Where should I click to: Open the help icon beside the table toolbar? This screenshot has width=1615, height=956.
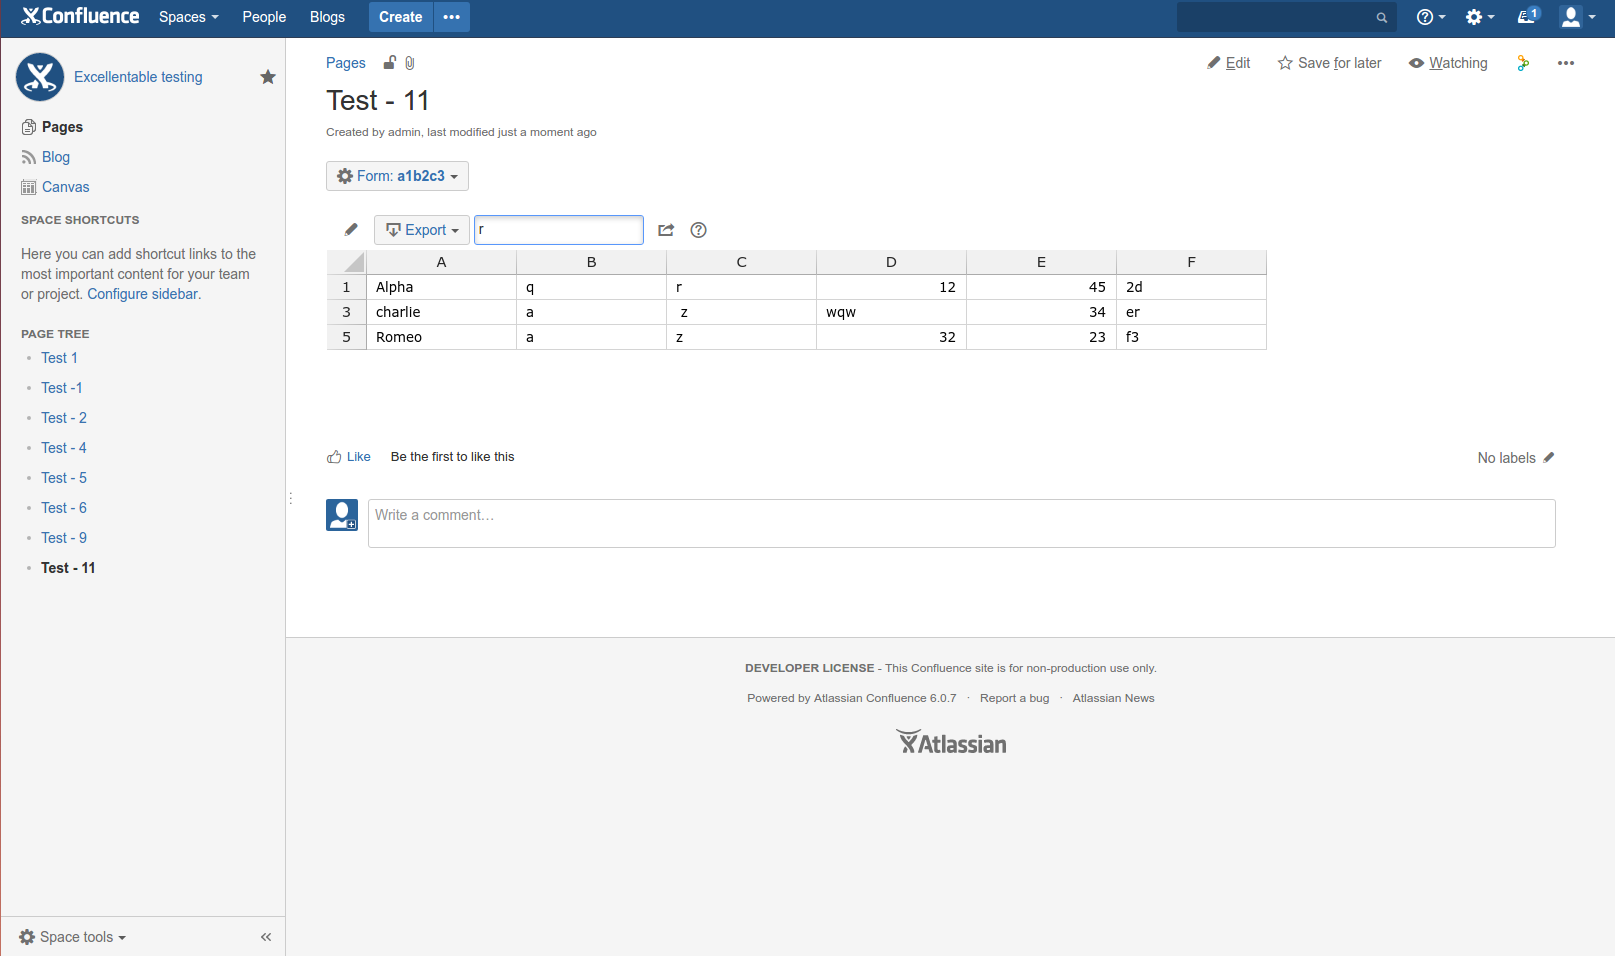698,230
